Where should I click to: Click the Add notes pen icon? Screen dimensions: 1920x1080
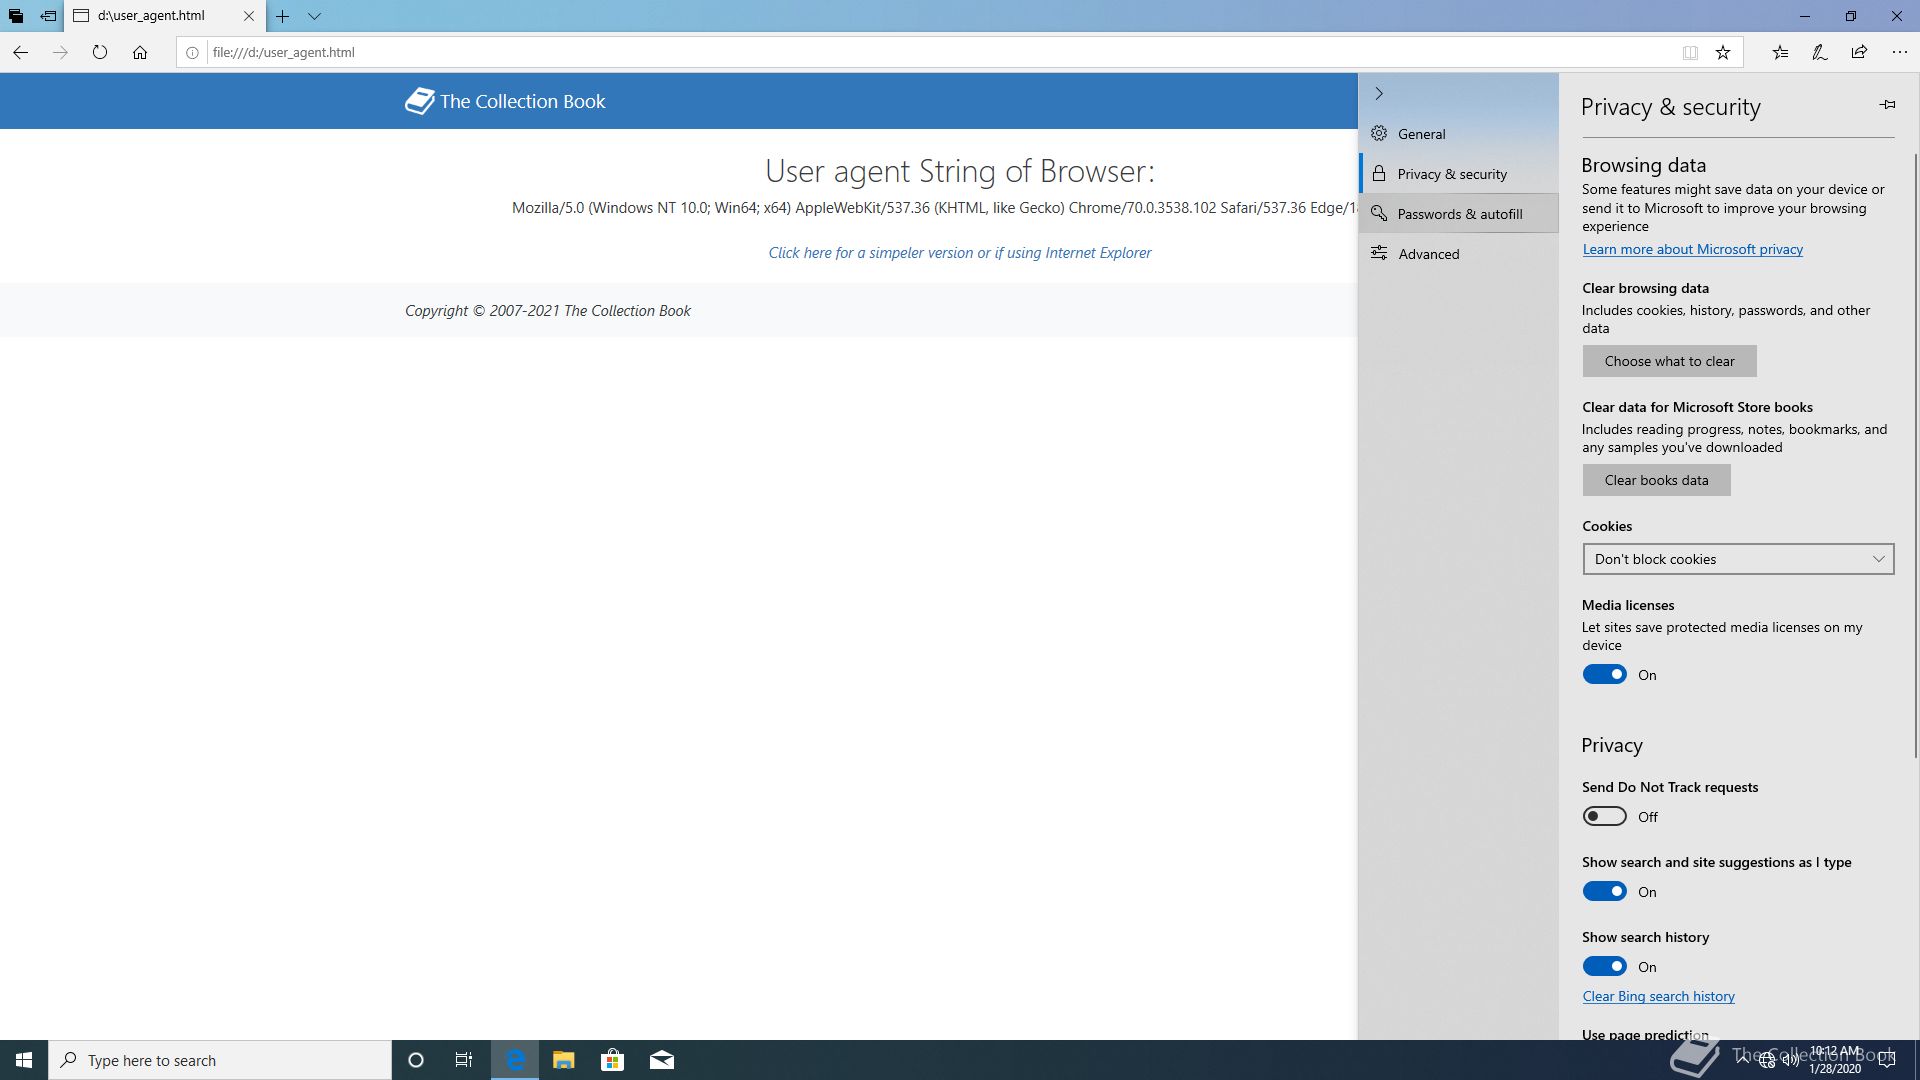click(1820, 52)
